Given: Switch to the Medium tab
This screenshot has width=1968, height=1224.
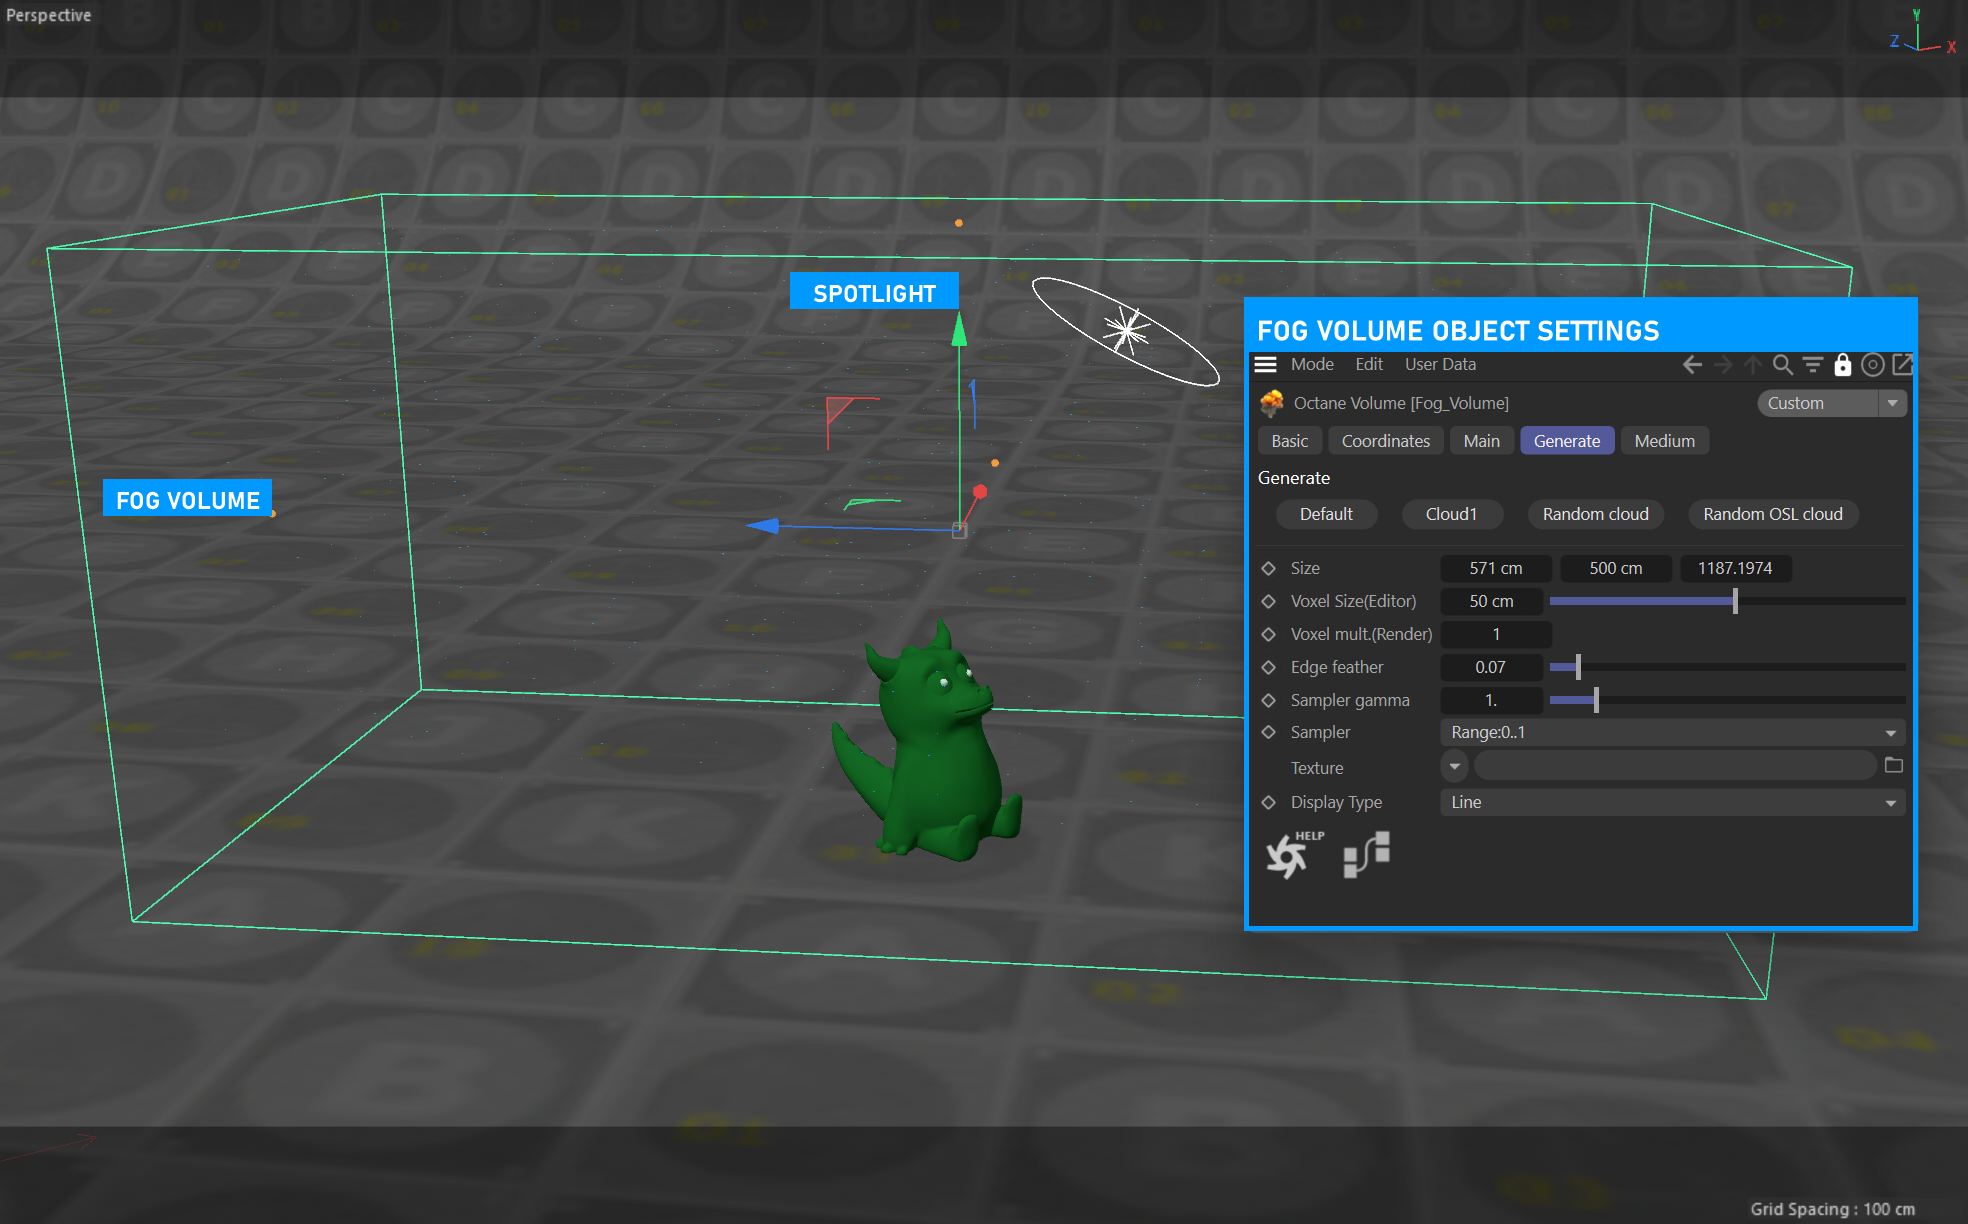Looking at the screenshot, I should 1664,441.
